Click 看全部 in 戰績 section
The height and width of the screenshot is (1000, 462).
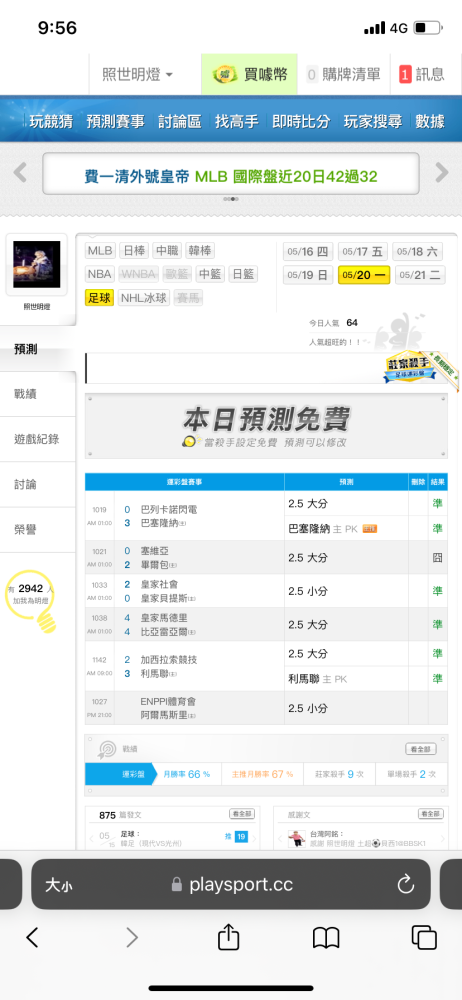[x=421, y=749]
